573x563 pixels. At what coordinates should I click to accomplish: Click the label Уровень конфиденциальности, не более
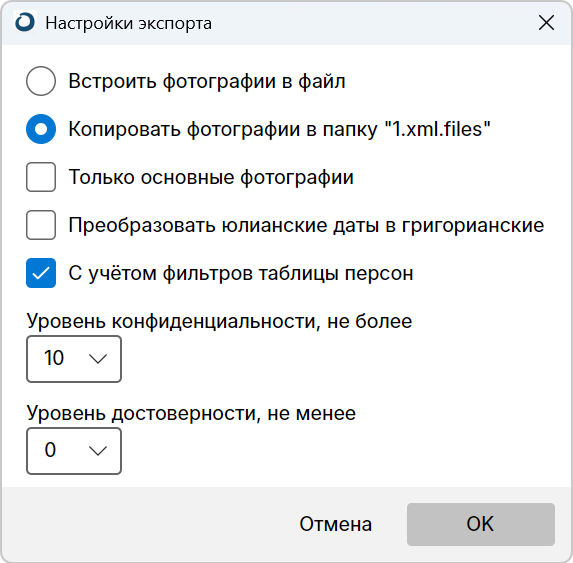(x=219, y=321)
